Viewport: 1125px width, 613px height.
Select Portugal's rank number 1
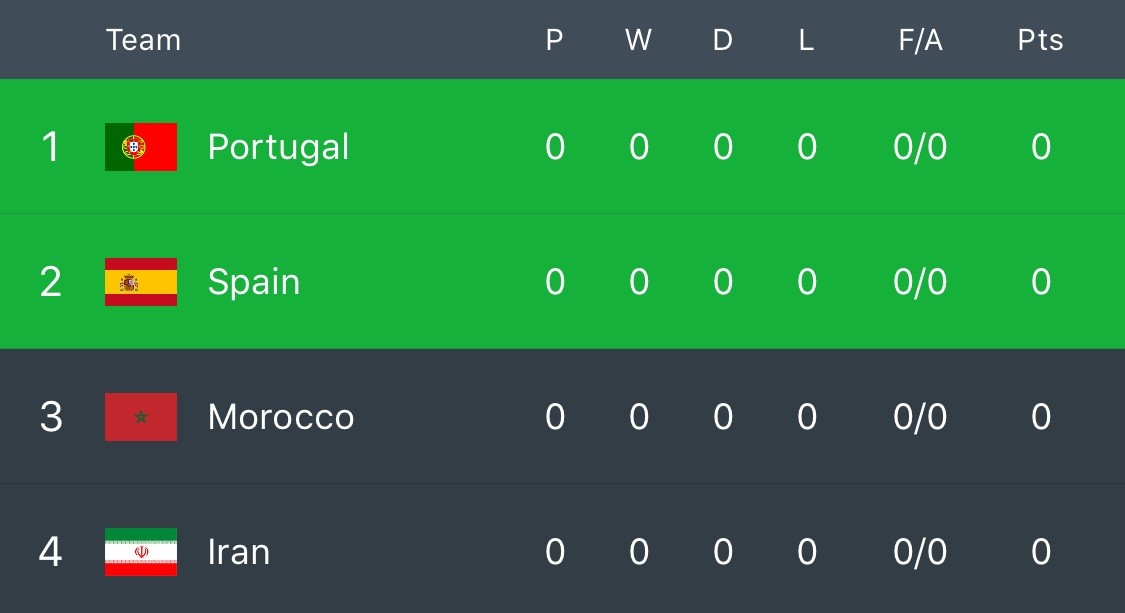click(x=50, y=147)
